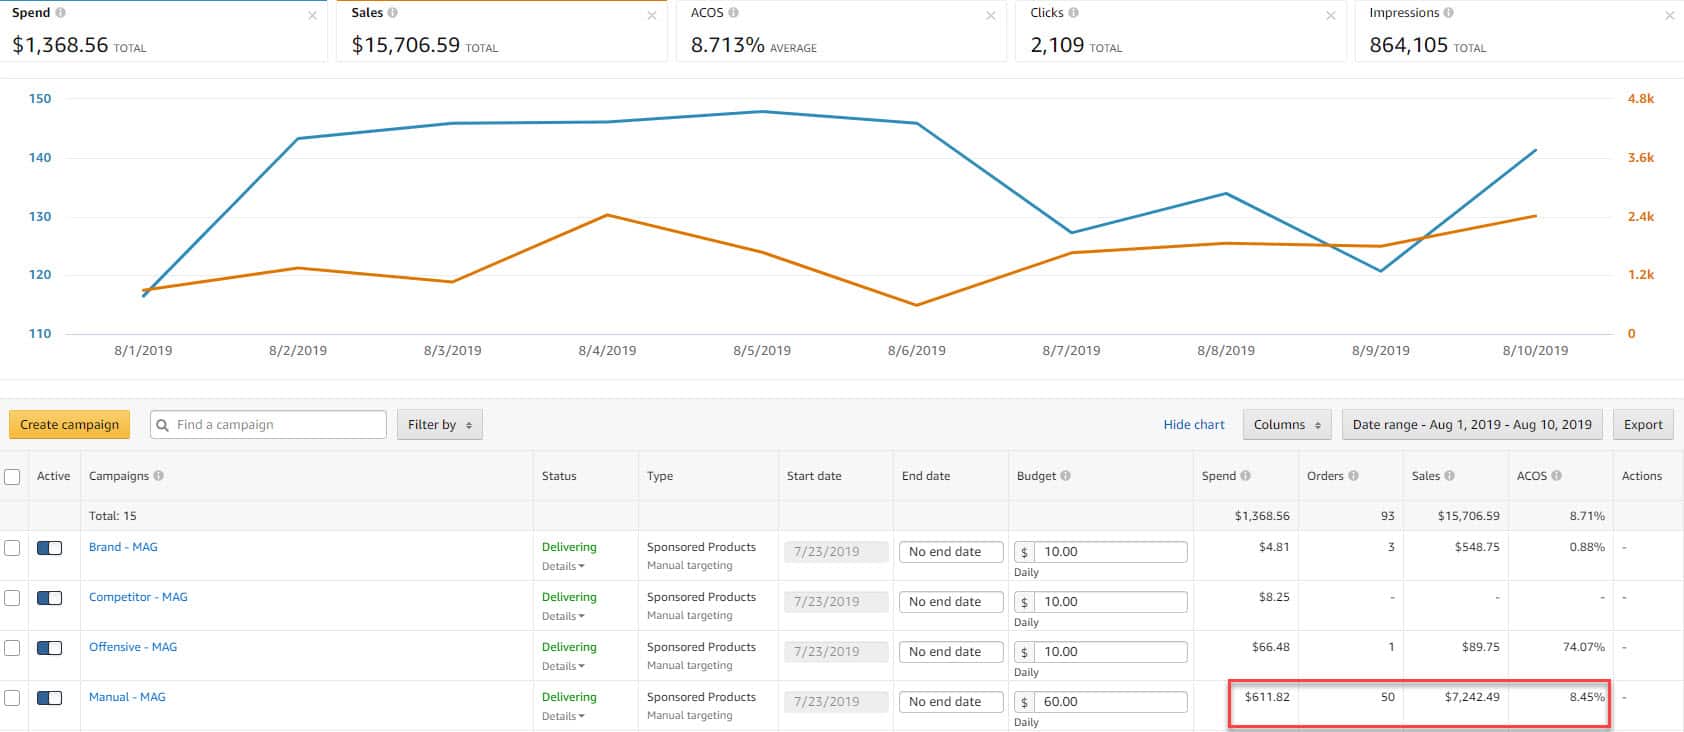The height and width of the screenshot is (732, 1684).
Task: Open end date picker for Competitor - MAG
Action: coord(950,602)
